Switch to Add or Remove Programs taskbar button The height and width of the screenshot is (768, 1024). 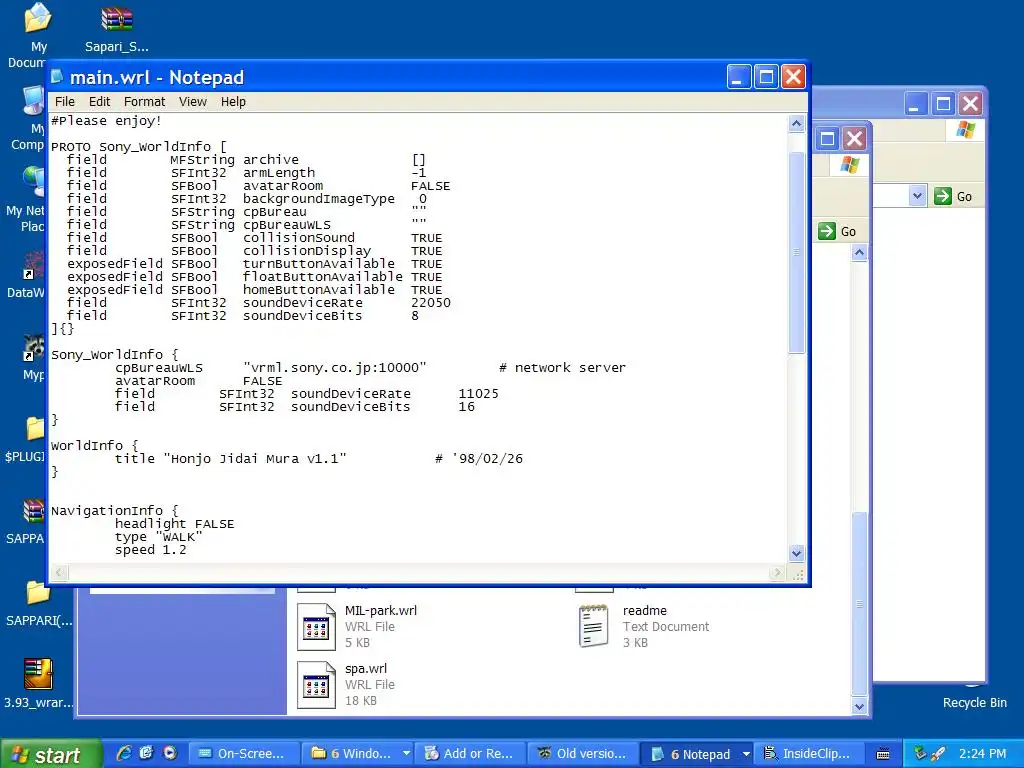point(472,754)
